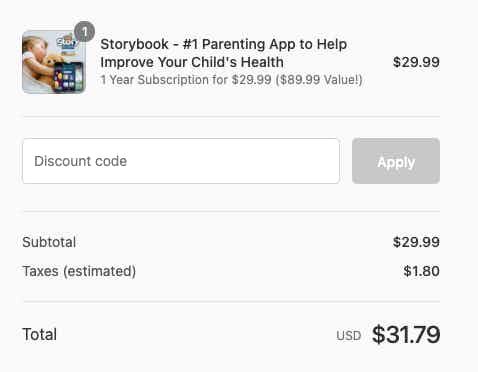Click the word Storybook in product title
Screen dimensions: 478x372
pos(134,44)
